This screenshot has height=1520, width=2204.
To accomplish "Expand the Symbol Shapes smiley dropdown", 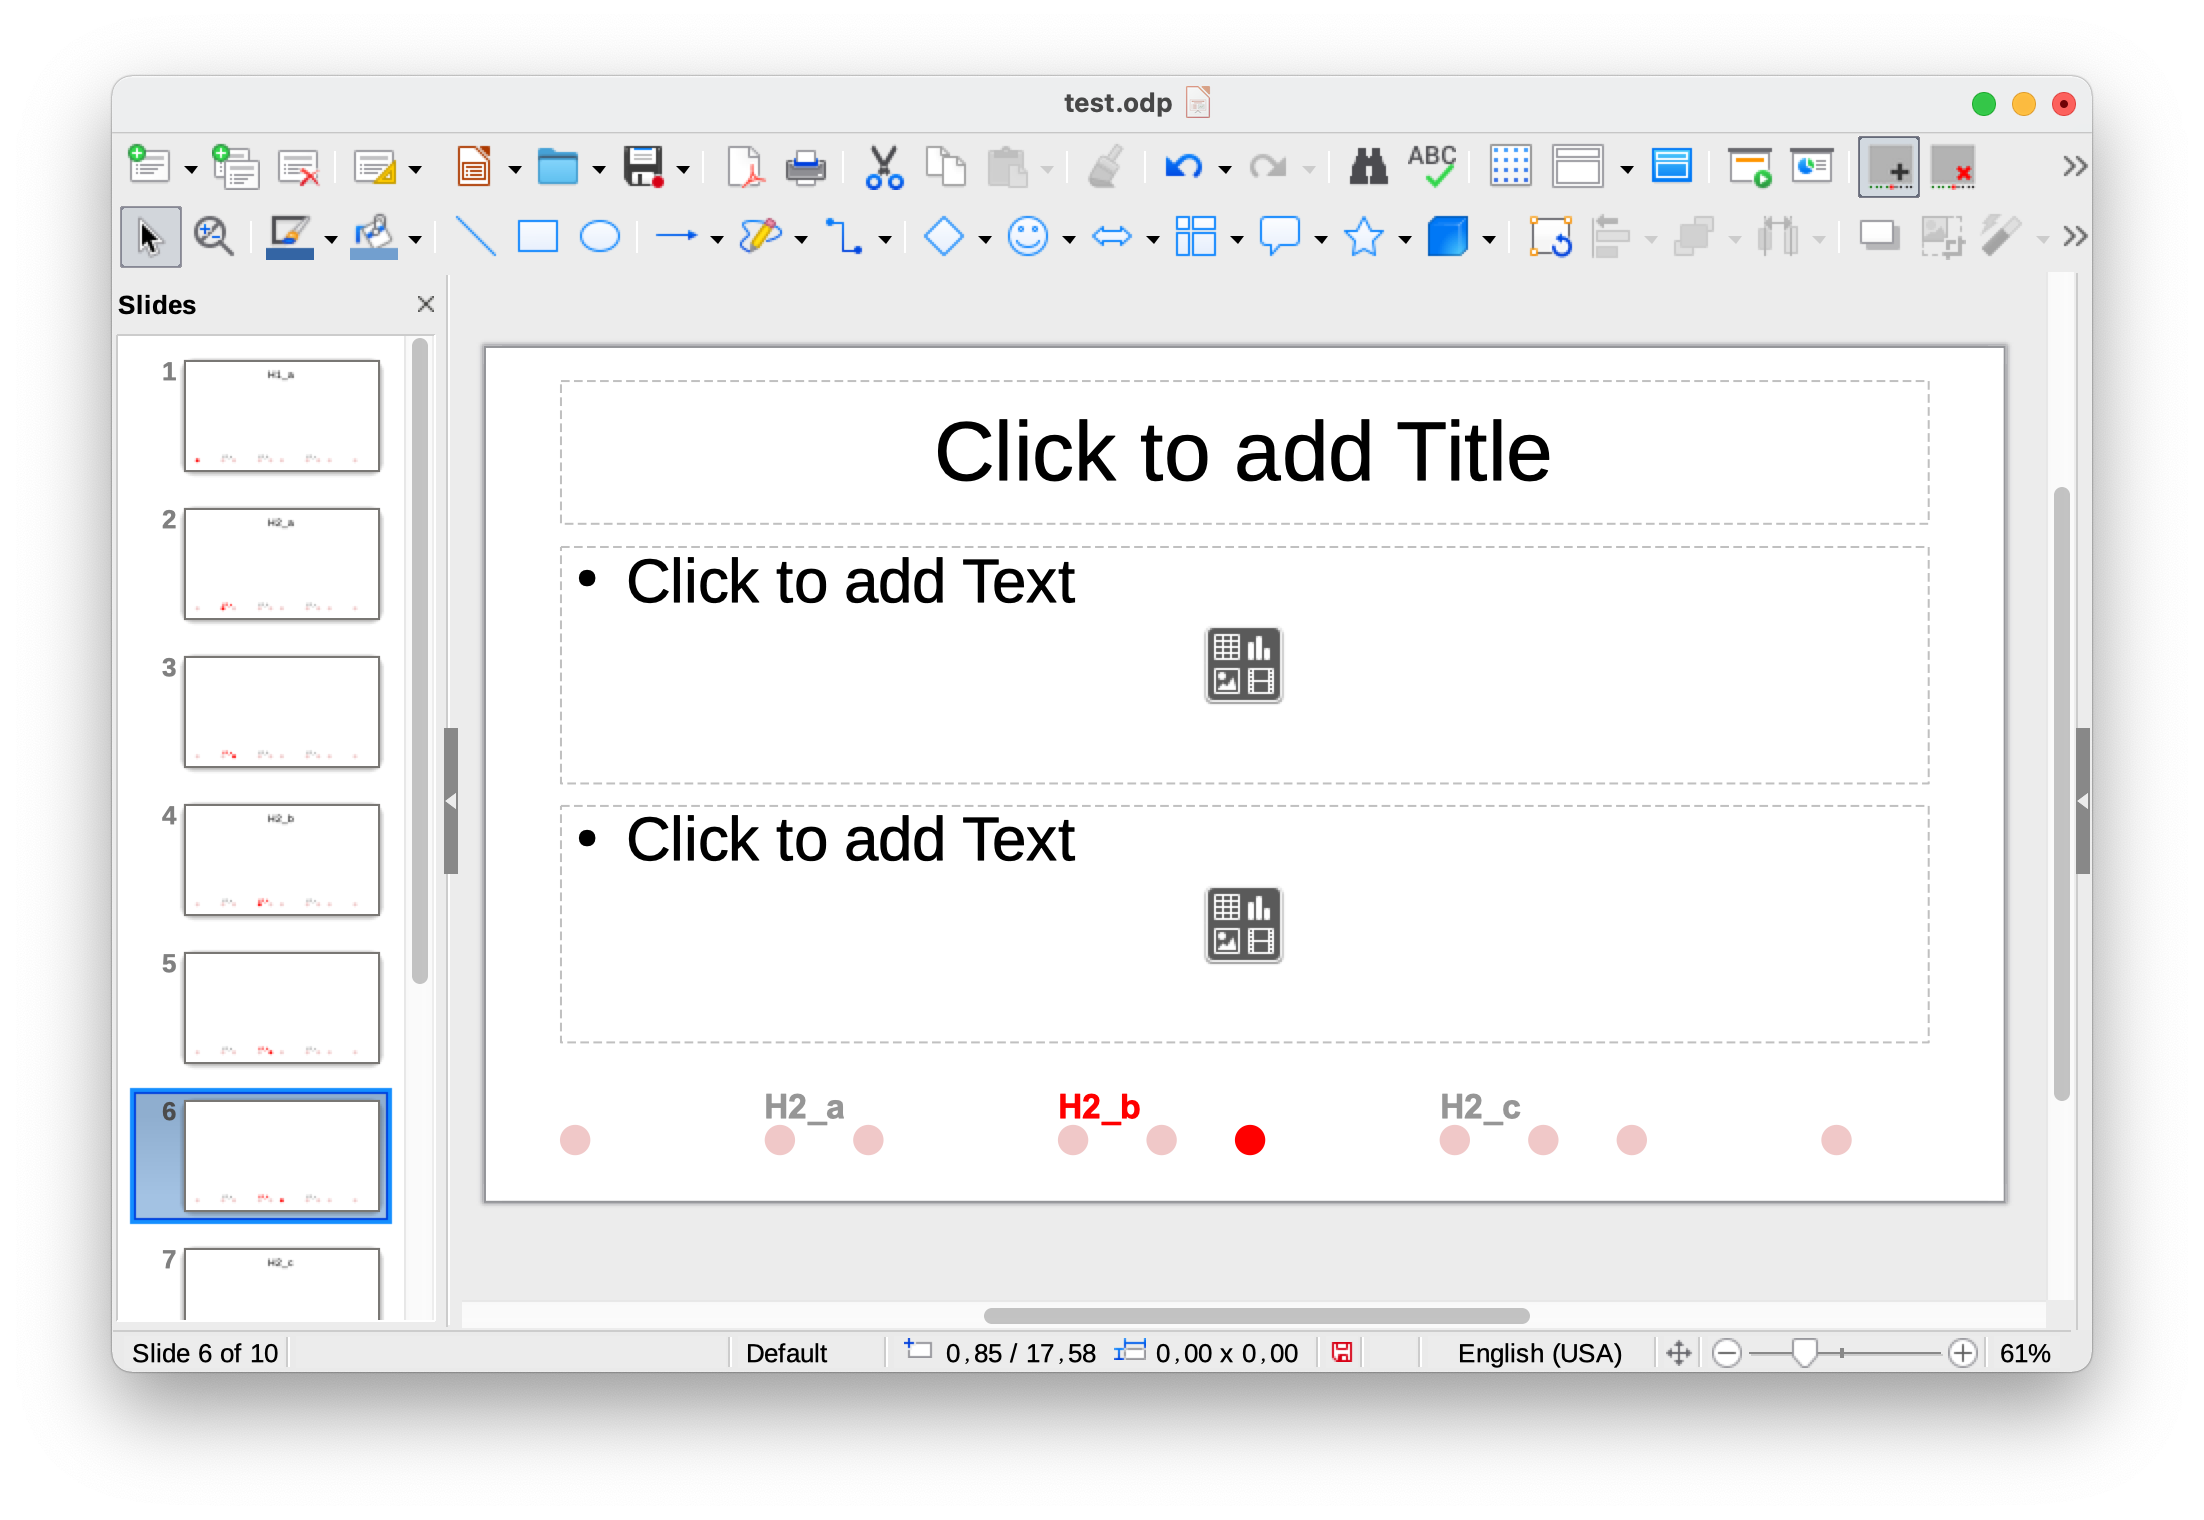I will pos(1069,239).
